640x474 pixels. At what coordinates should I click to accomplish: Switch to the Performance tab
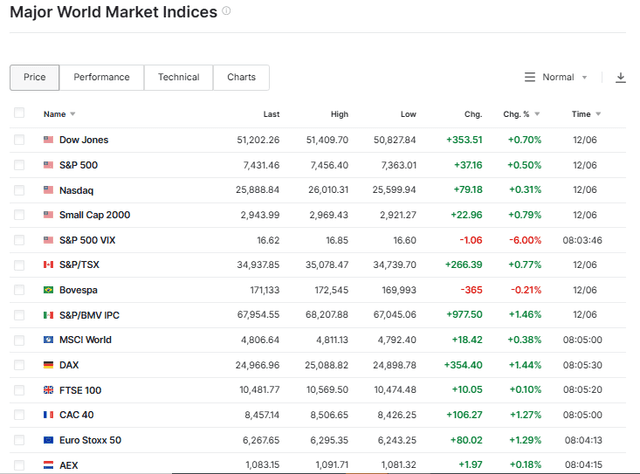tap(102, 77)
